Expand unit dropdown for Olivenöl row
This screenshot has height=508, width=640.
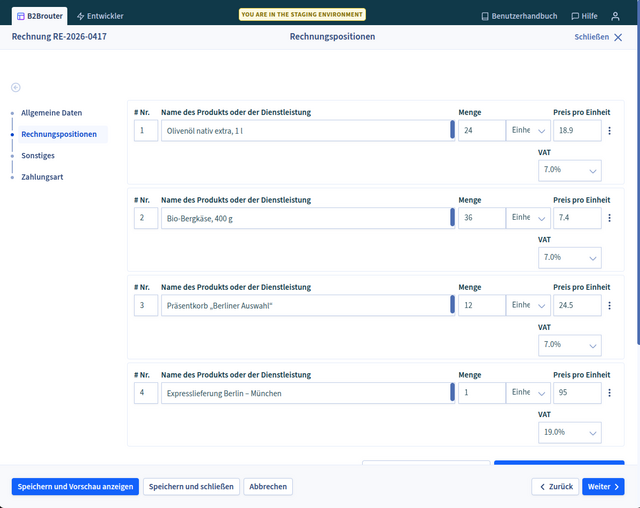coord(528,131)
